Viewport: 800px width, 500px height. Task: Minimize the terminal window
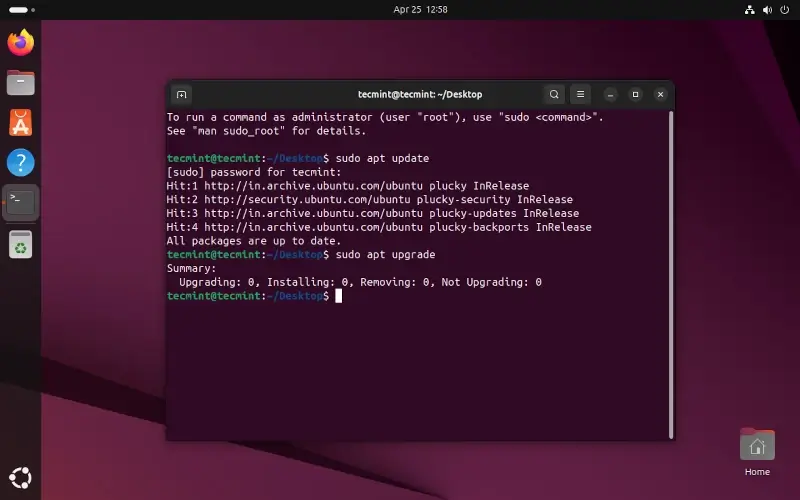coord(610,94)
